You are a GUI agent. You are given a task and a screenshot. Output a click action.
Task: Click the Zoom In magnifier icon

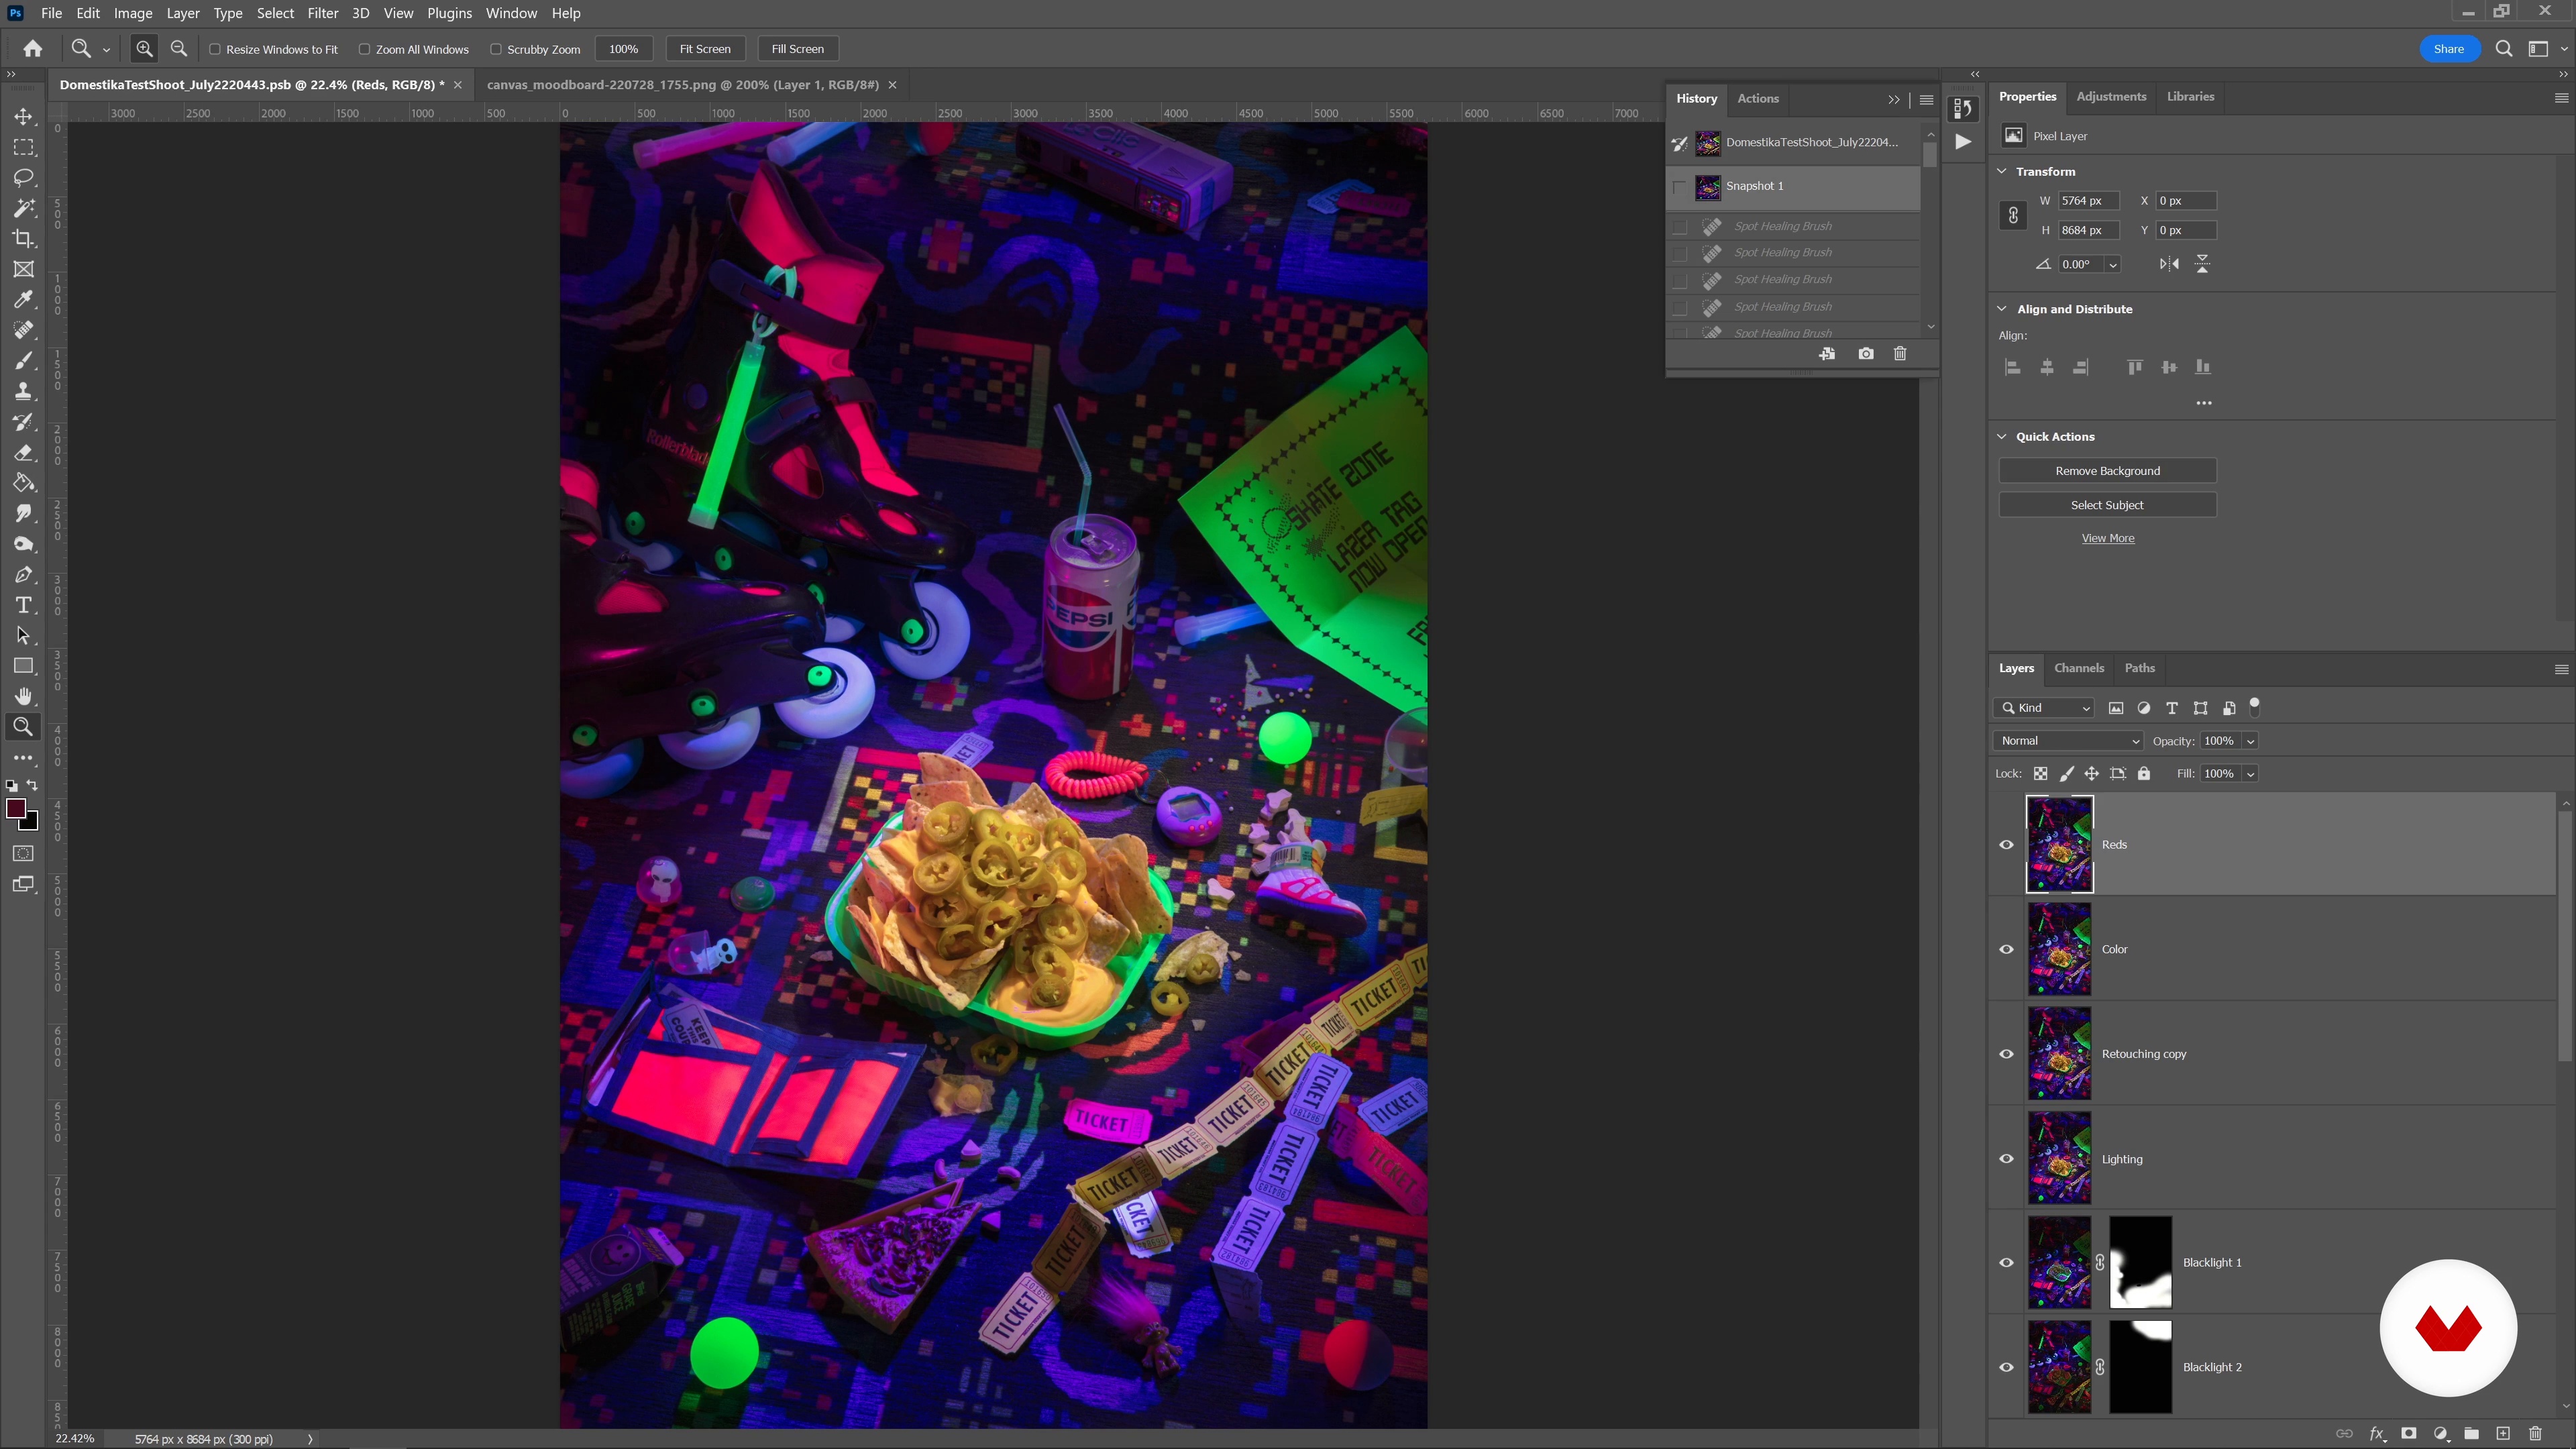coord(145,48)
